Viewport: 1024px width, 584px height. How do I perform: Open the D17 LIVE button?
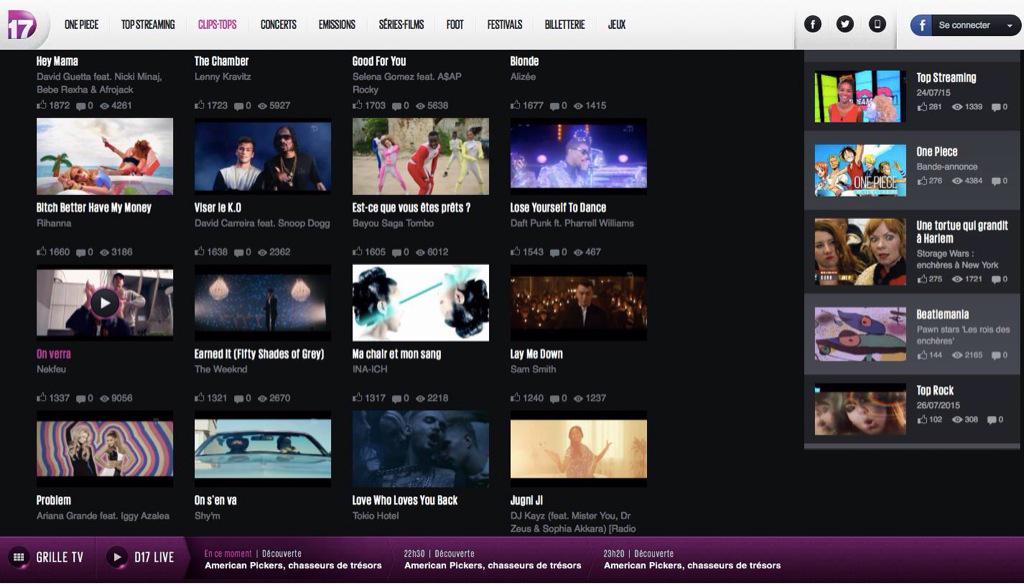click(140, 557)
